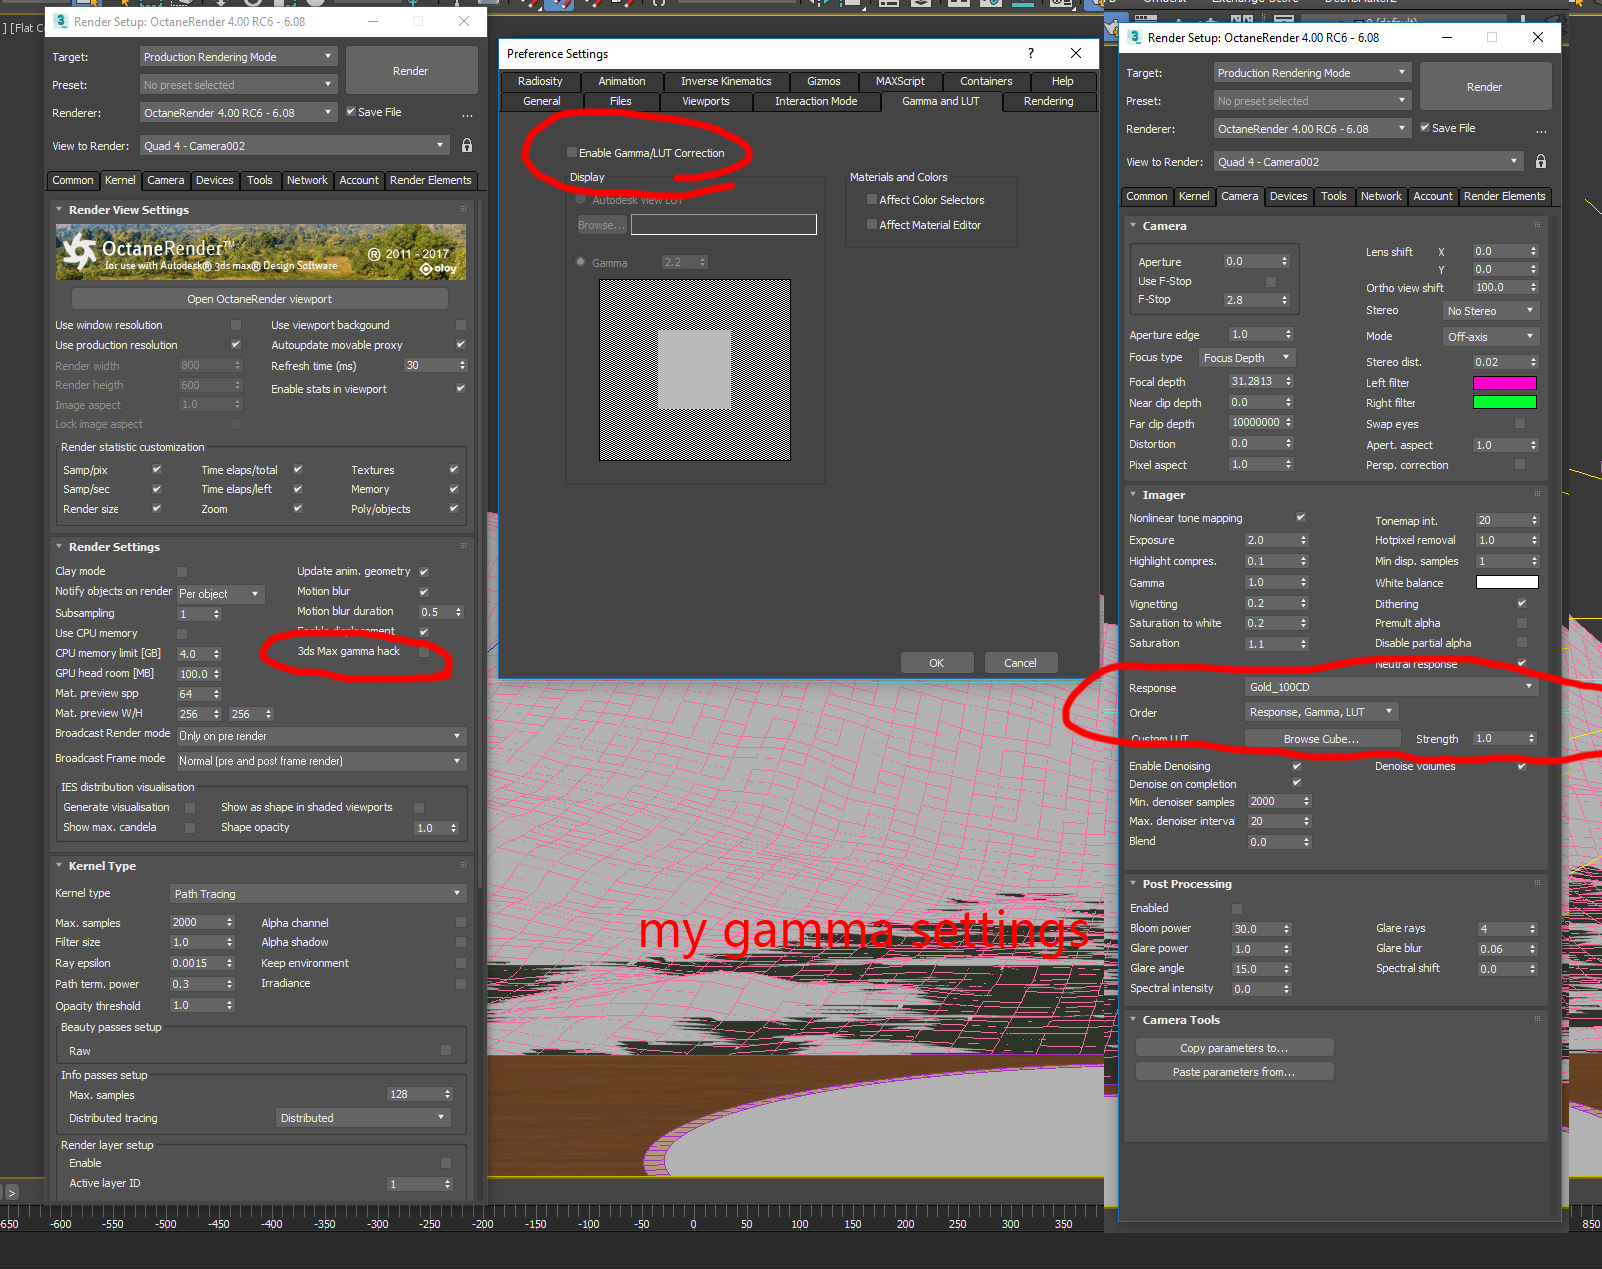Open save file options ellipsis in left Render Setup
The height and width of the screenshot is (1269, 1602).
point(467,114)
